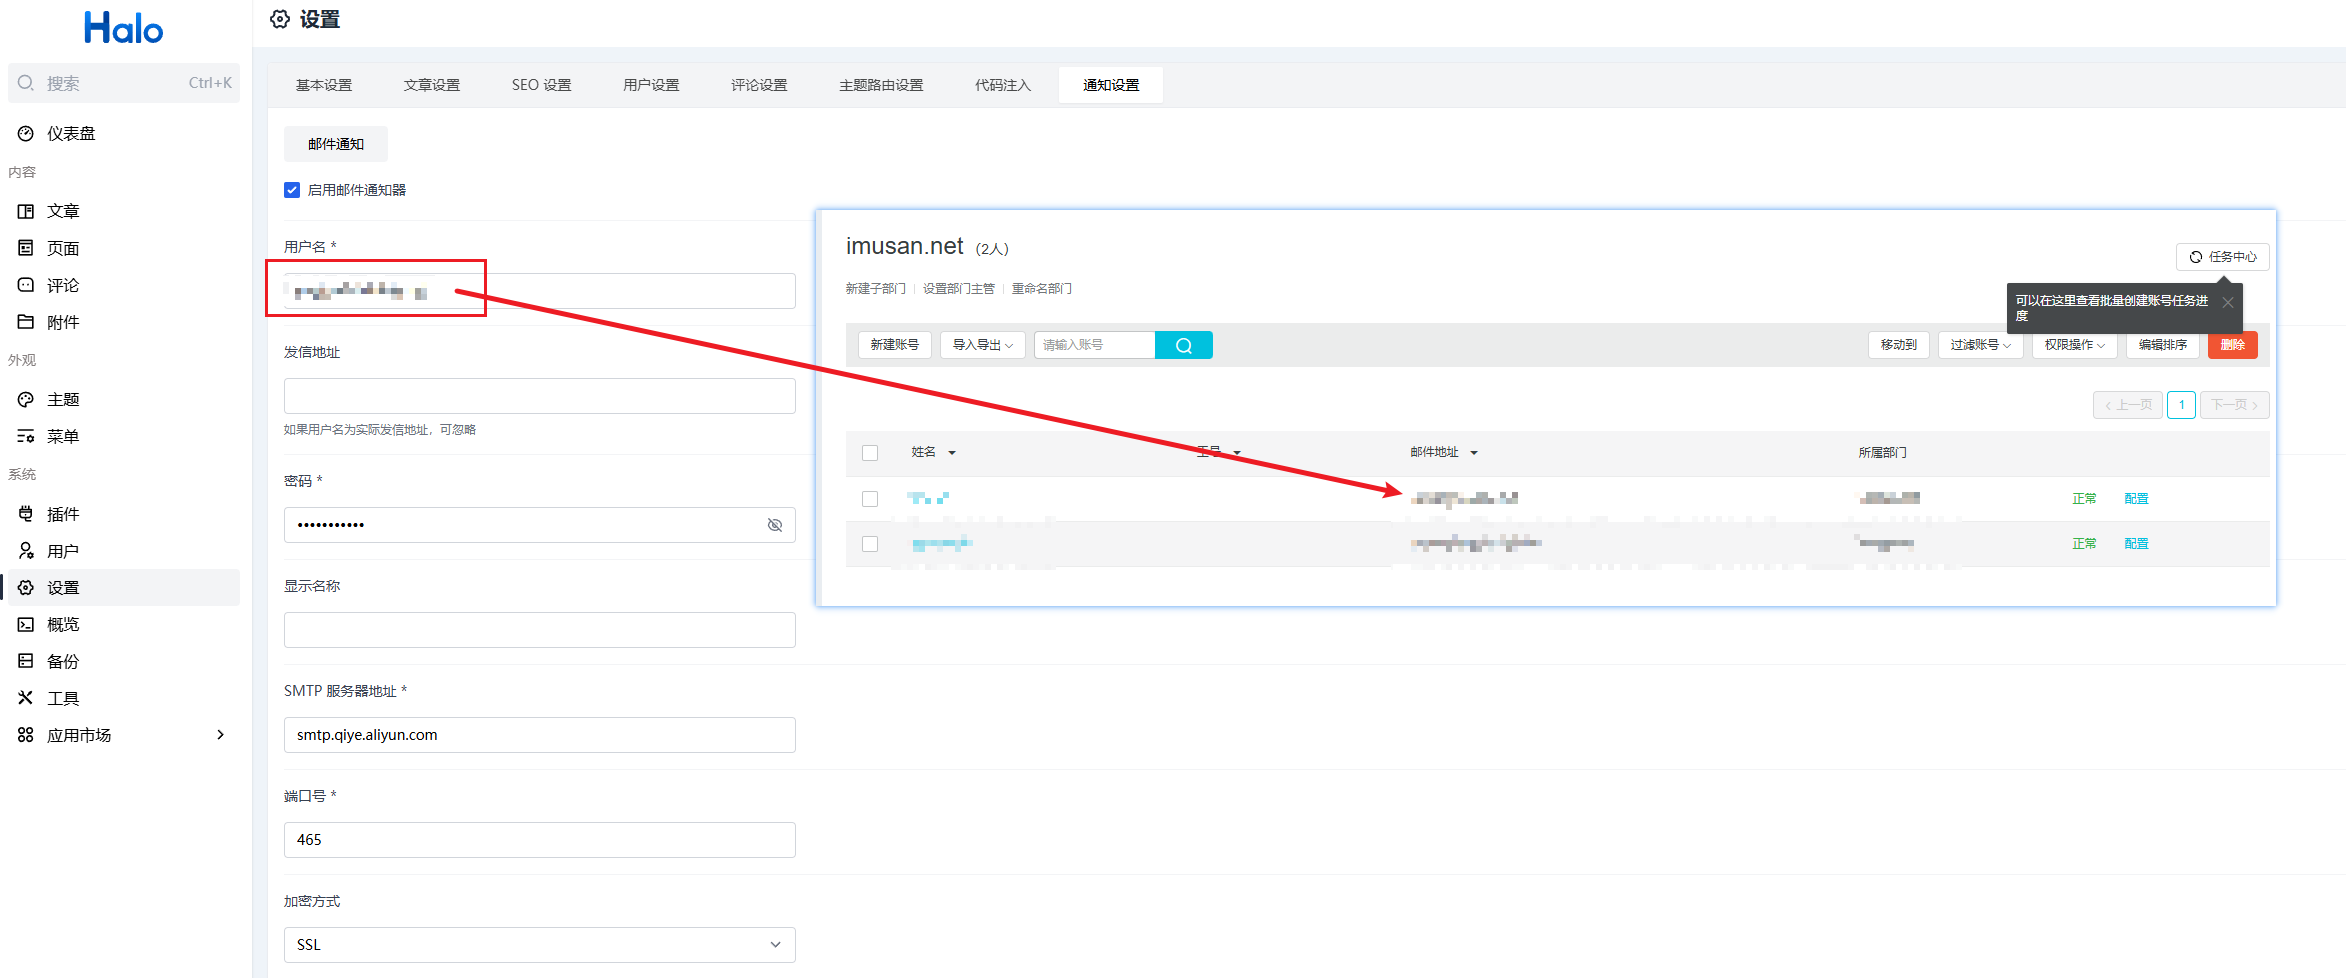This screenshot has height=978, width=2346.
Task: Click the SMTP 服务器地址 input field
Action: [539, 735]
